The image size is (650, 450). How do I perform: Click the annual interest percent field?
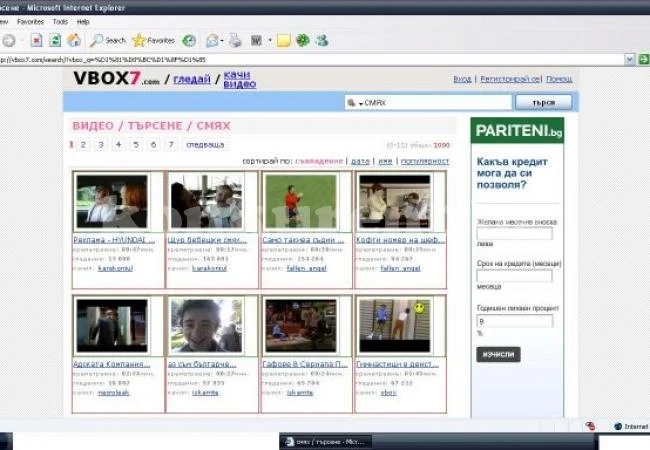click(514, 321)
